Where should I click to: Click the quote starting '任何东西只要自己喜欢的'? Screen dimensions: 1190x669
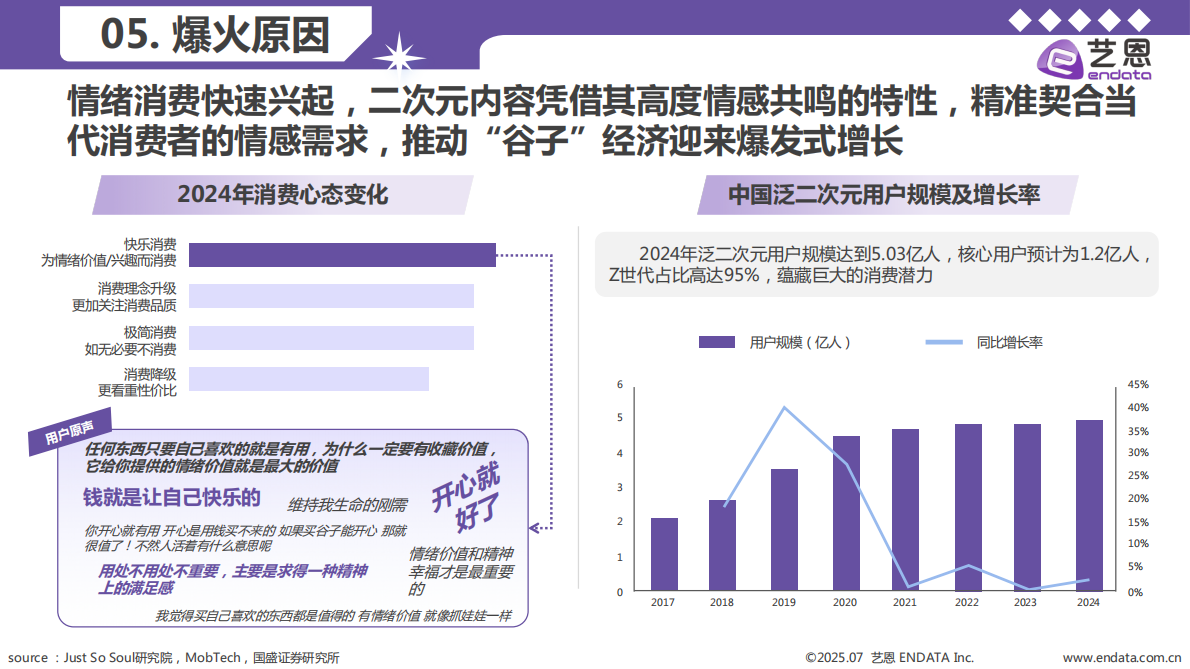291,457
